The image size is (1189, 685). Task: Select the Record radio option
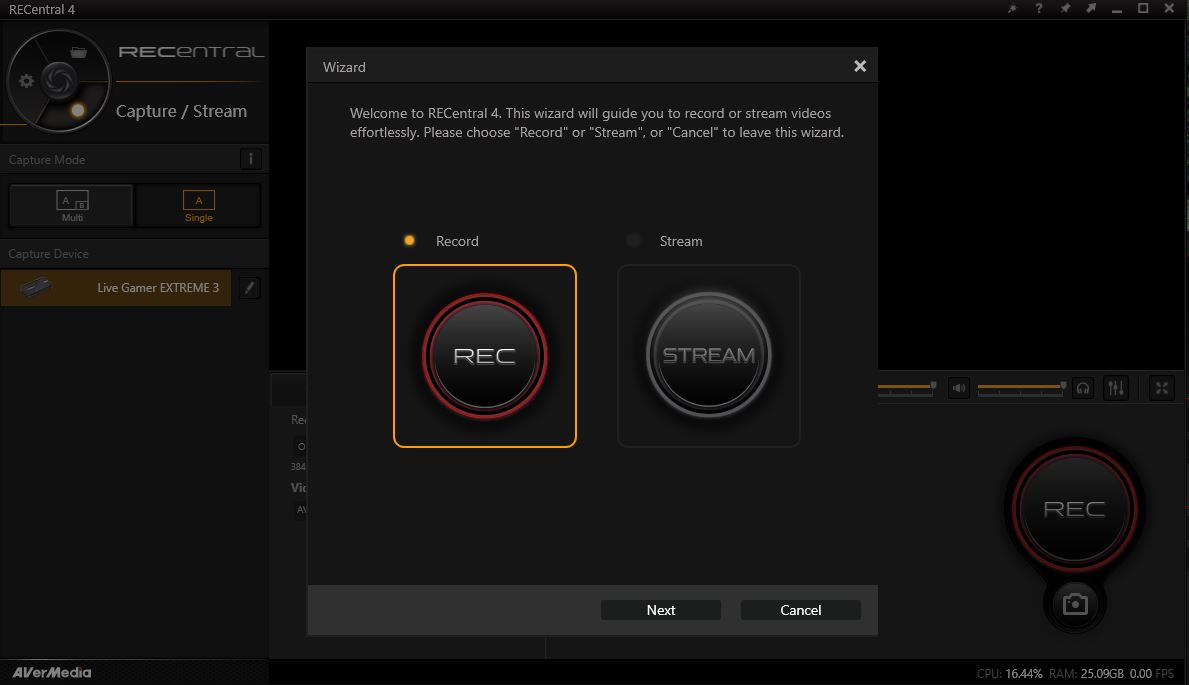point(409,240)
